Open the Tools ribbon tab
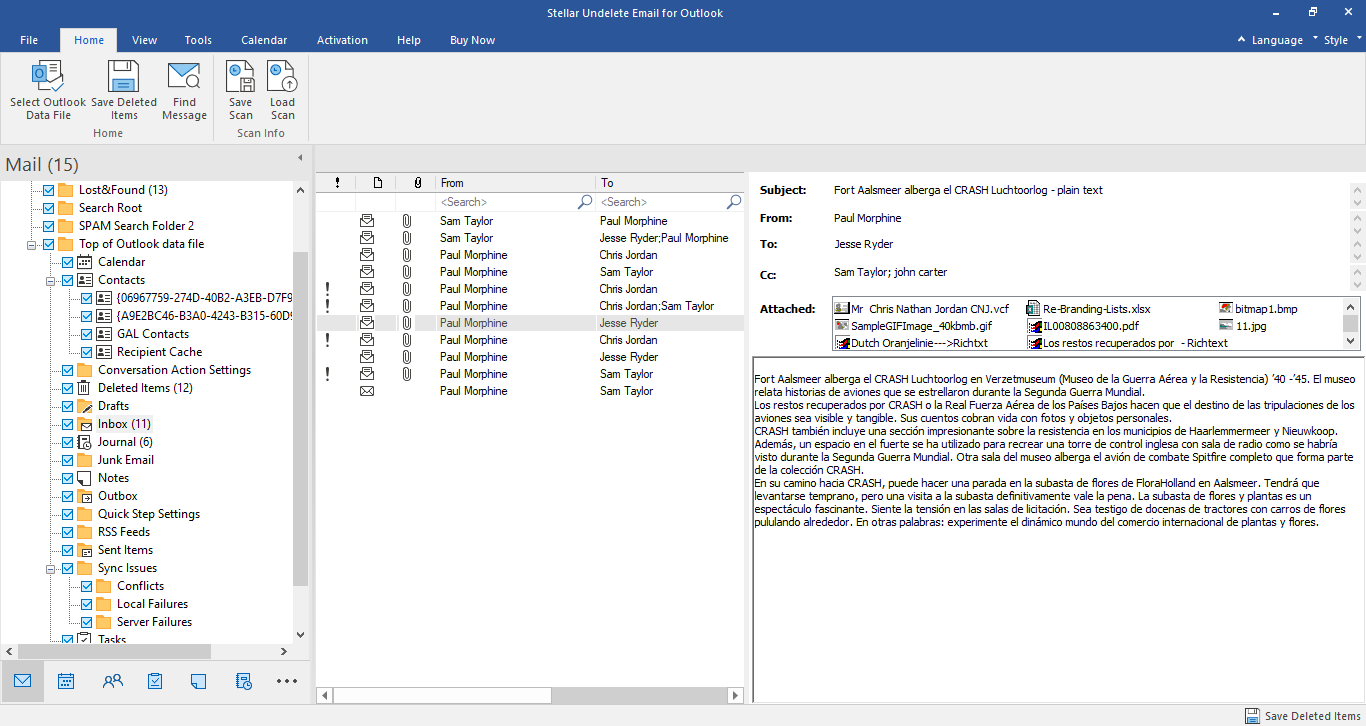Viewport: 1366px width, 726px height. 198,40
